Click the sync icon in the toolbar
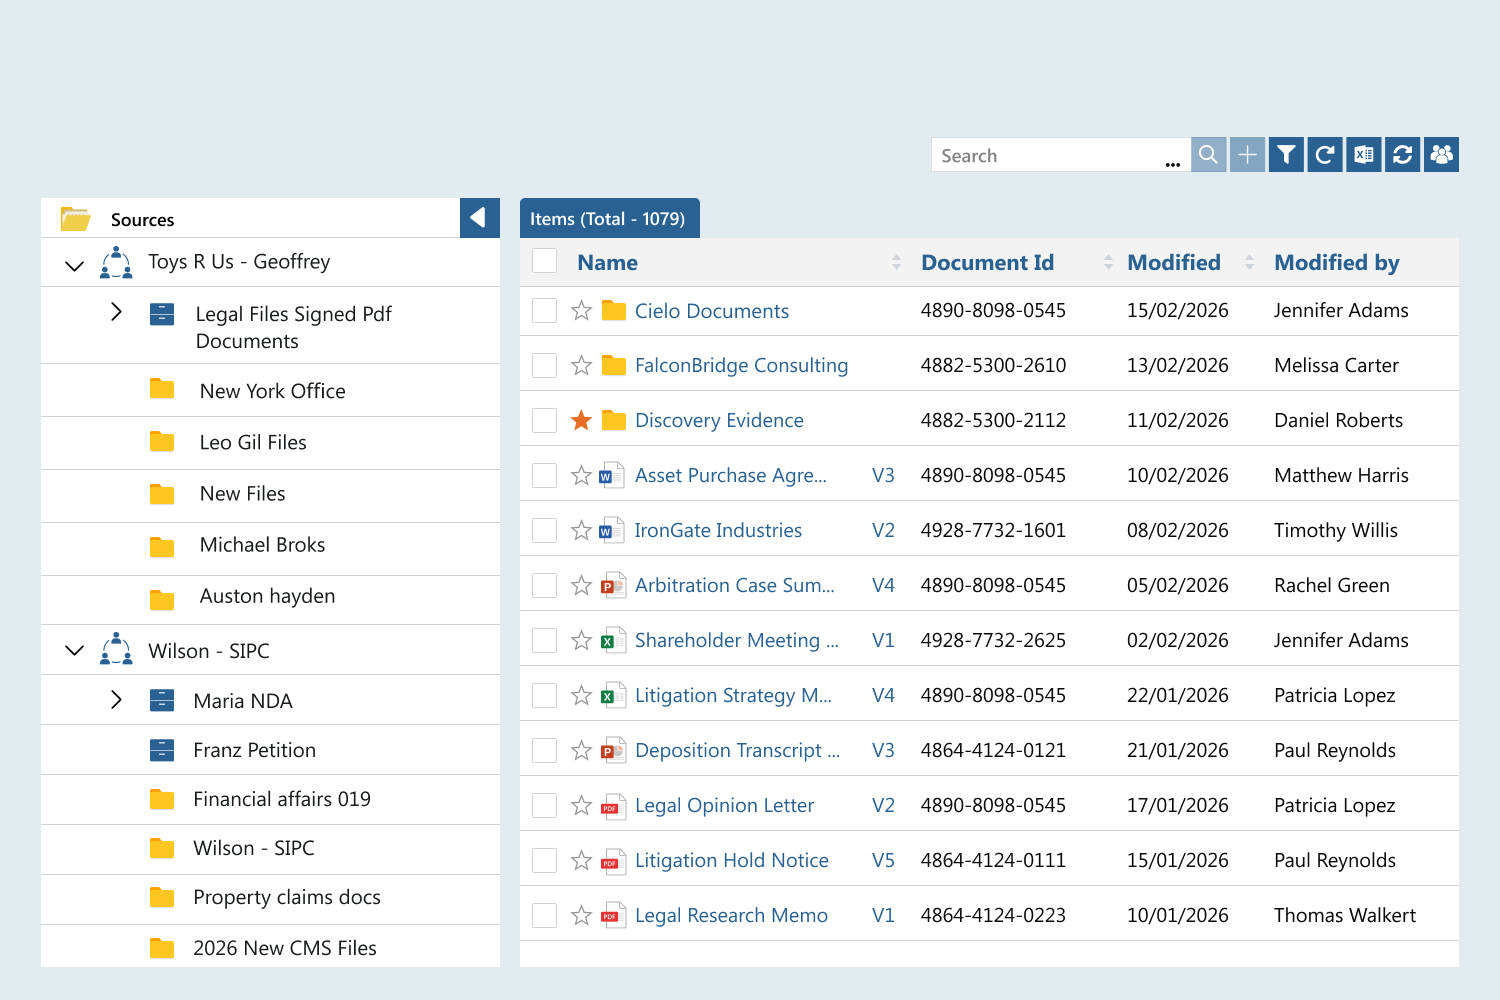Image resolution: width=1500 pixels, height=1000 pixels. coord(1402,154)
